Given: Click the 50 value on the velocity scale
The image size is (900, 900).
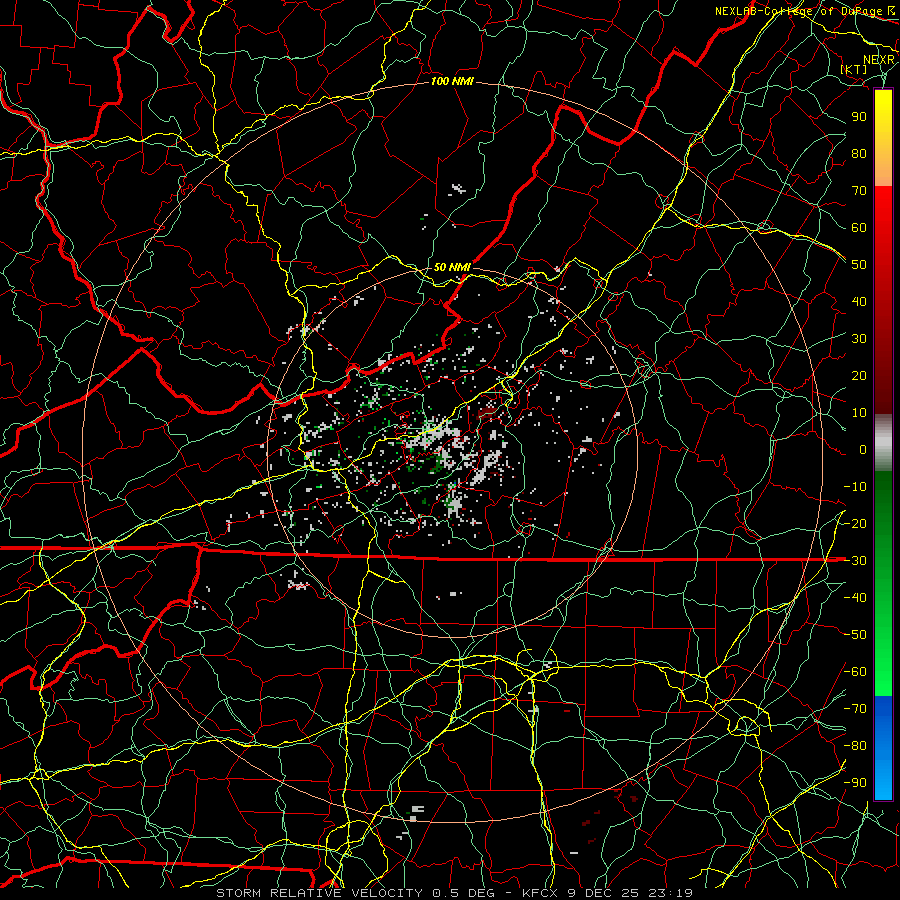Looking at the screenshot, I should (859, 265).
